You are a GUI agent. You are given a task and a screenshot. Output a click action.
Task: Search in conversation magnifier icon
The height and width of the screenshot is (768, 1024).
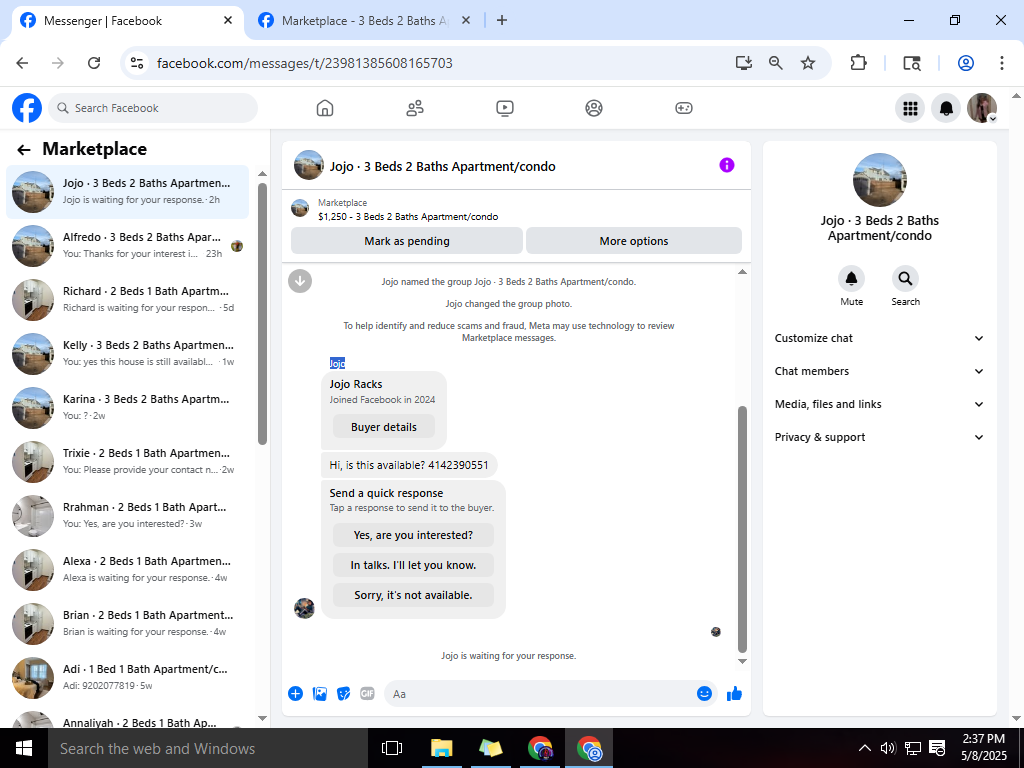click(x=905, y=279)
